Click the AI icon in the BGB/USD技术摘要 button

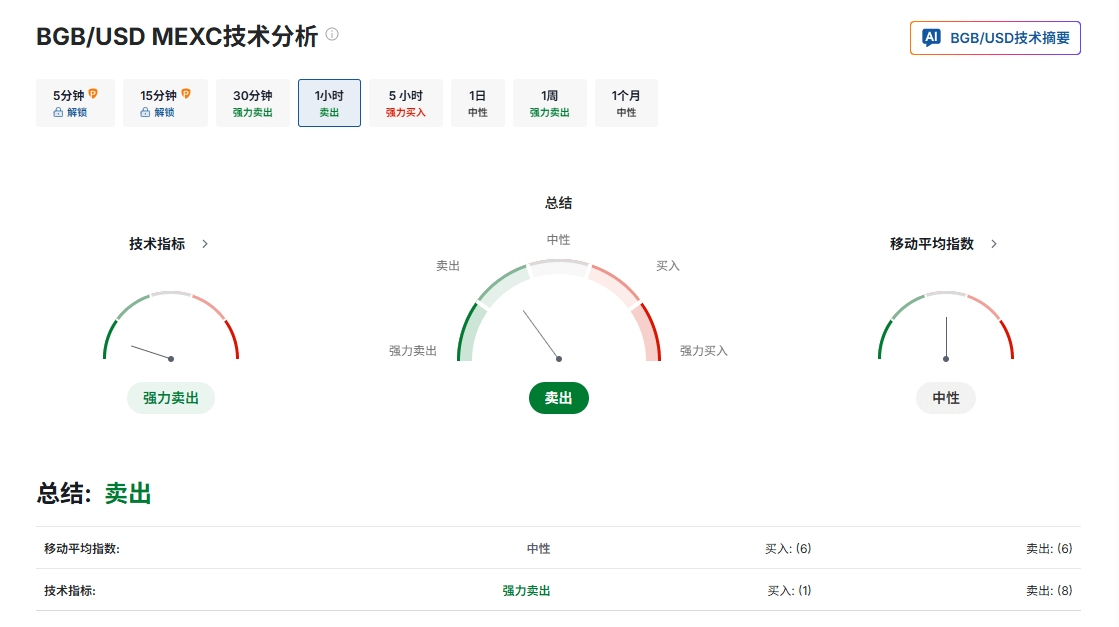(931, 38)
